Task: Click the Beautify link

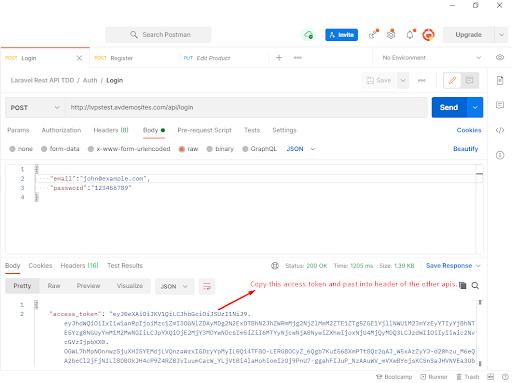Action: 465,149
